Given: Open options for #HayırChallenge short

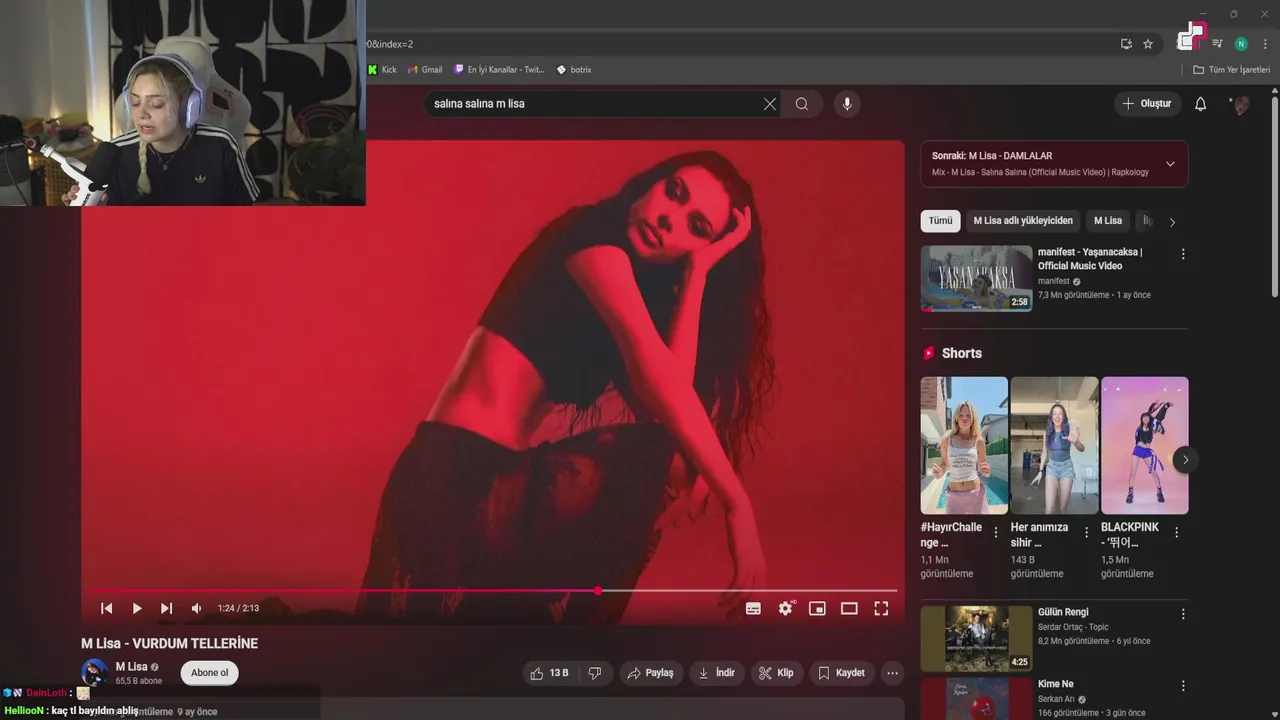Looking at the screenshot, I should (x=996, y=533).
